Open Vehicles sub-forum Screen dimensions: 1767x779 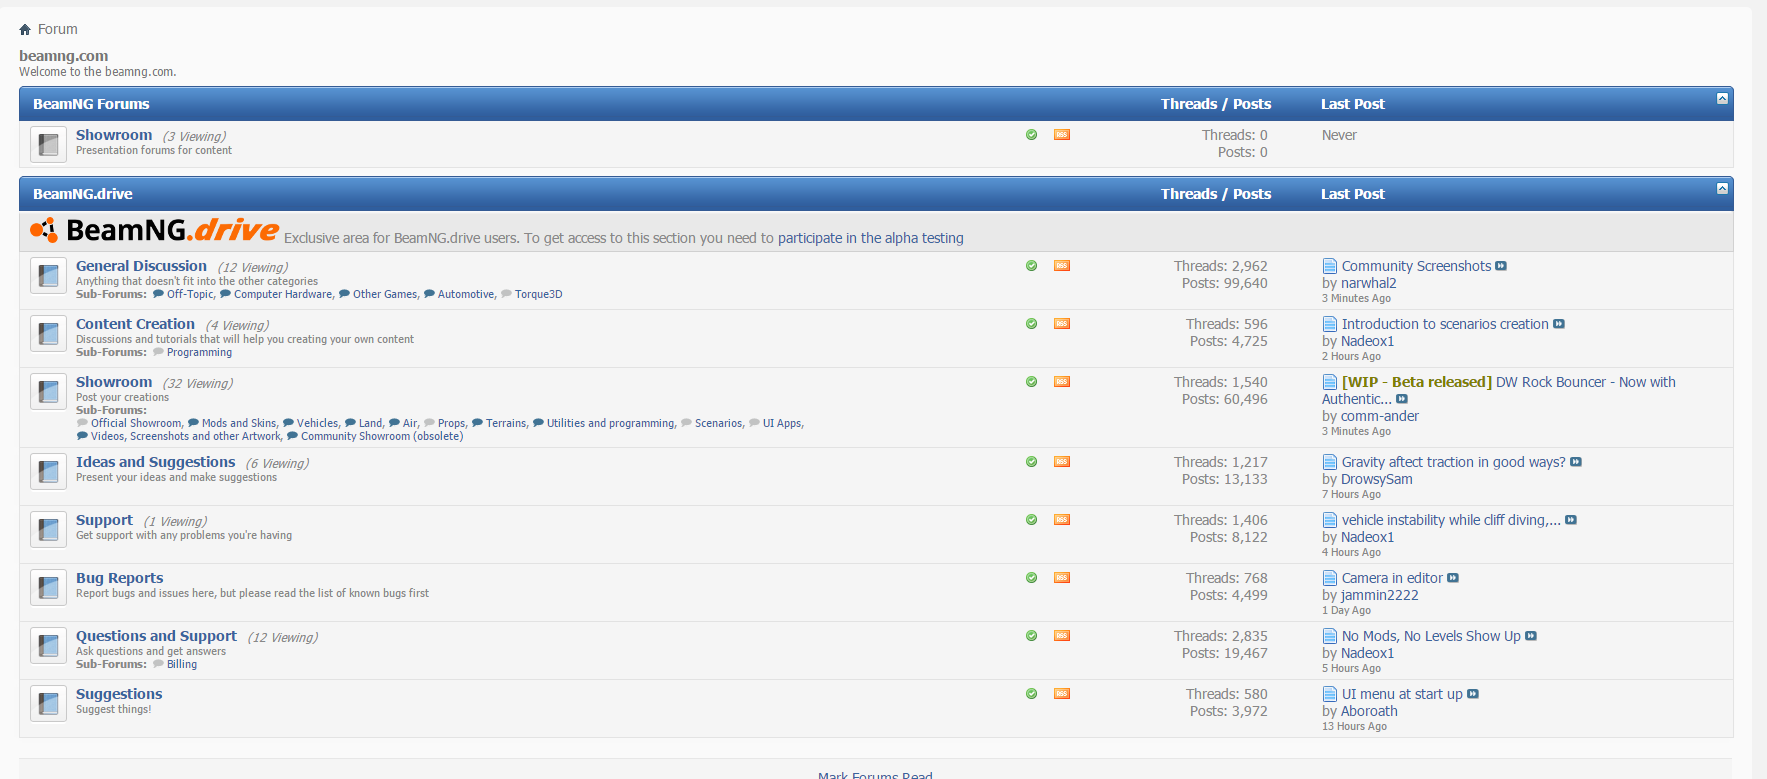[317, 423]
